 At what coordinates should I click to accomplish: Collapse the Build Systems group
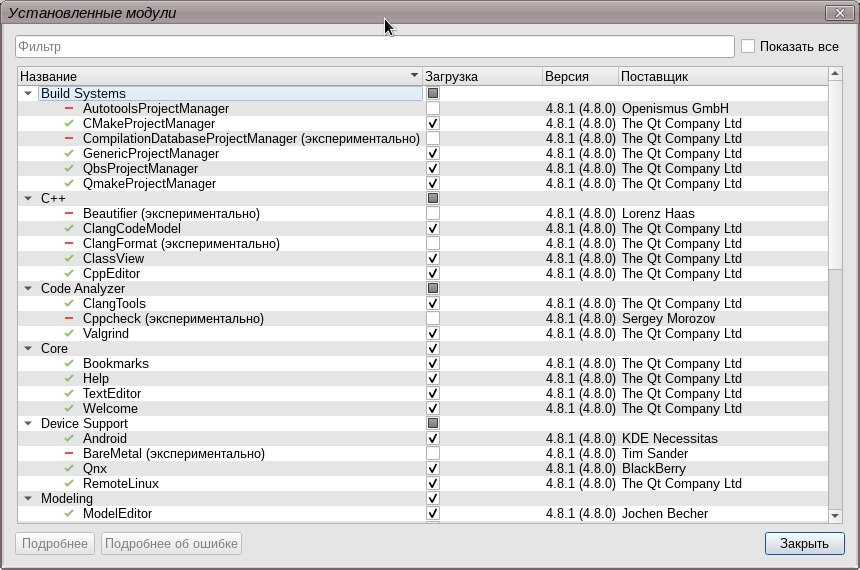point(28,93)
